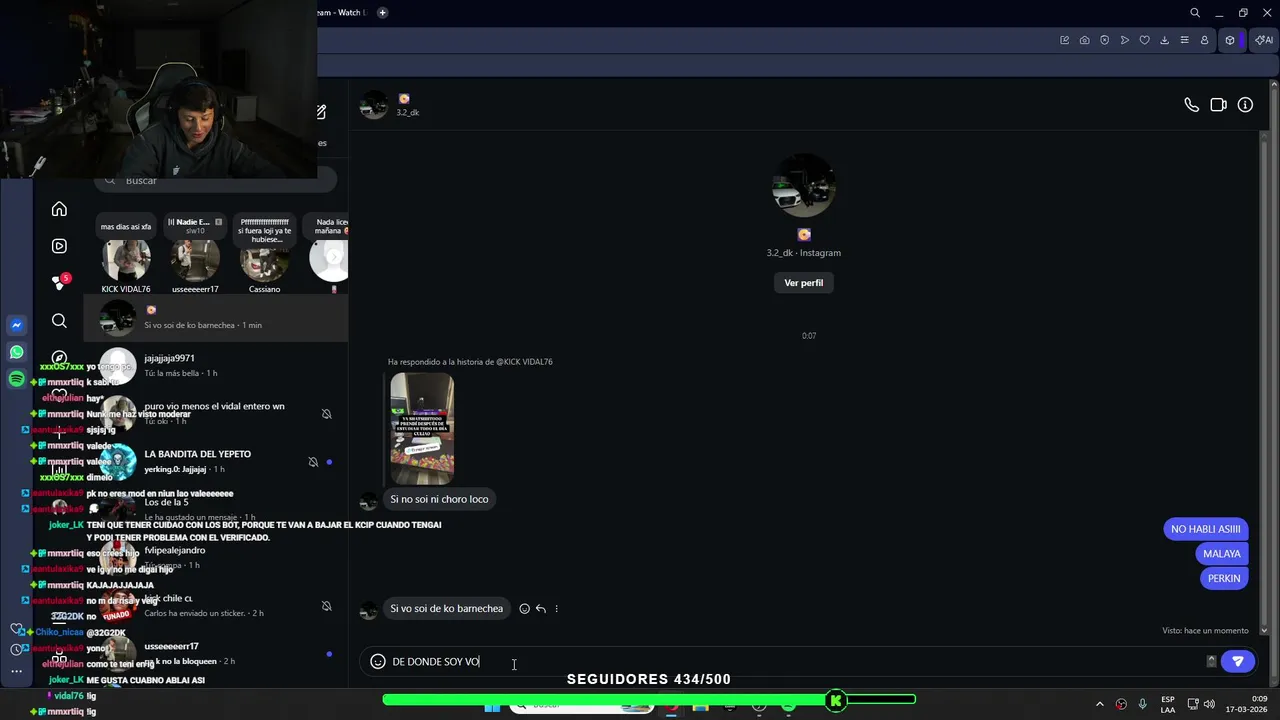Open fvlipealejandro chat
Screen dimensions: 1280x720
pyautogui.click(x=216, y=557)
